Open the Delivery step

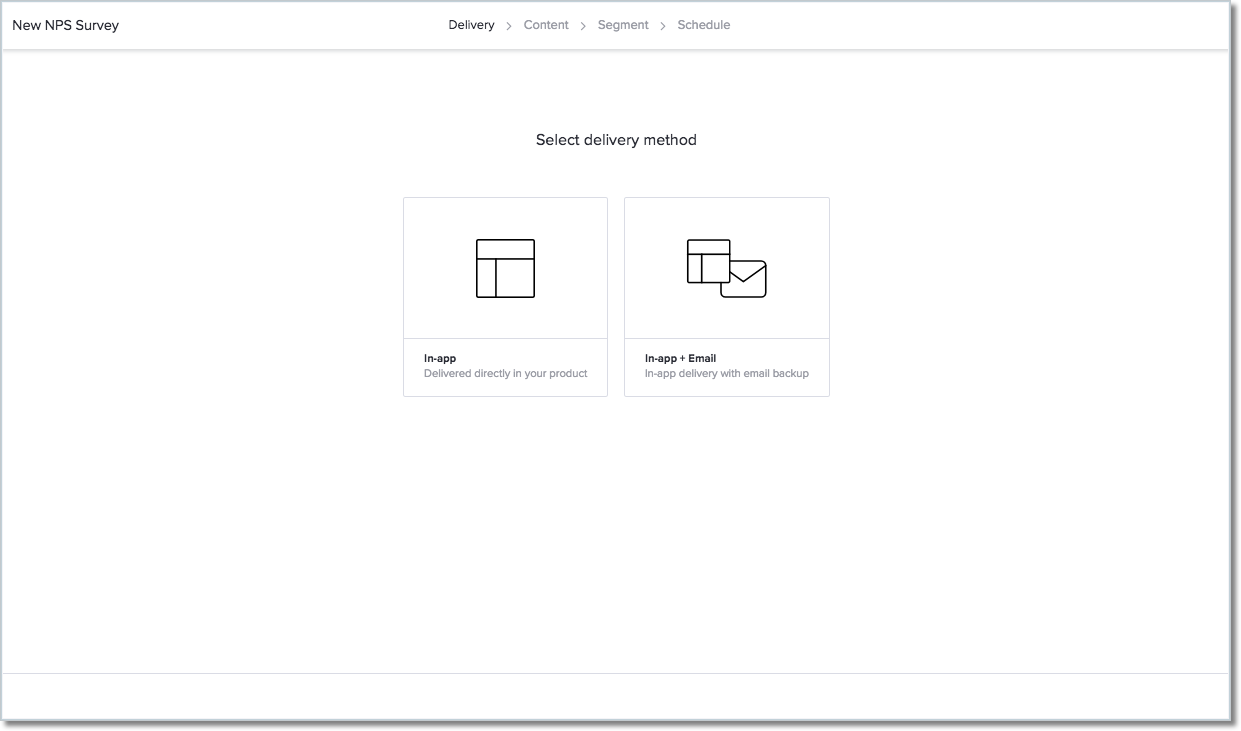[x=471, y=25]
